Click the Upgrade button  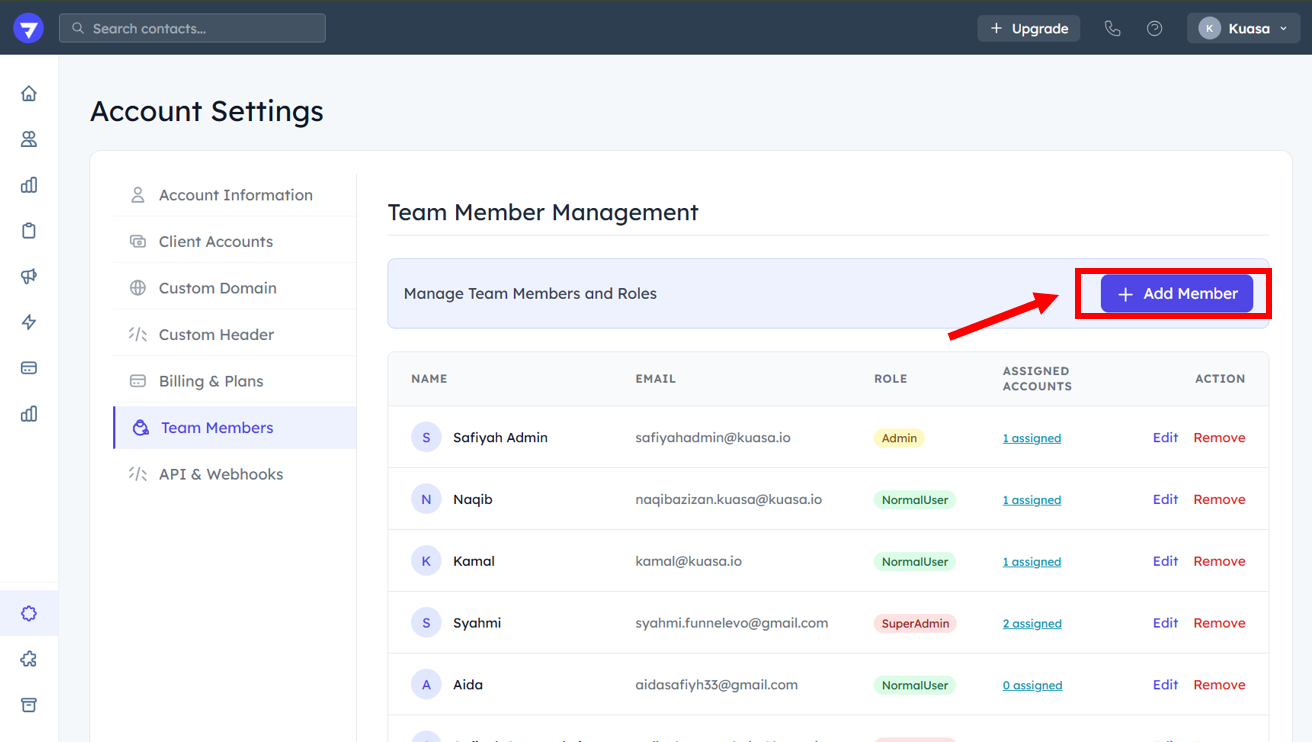1028,29
